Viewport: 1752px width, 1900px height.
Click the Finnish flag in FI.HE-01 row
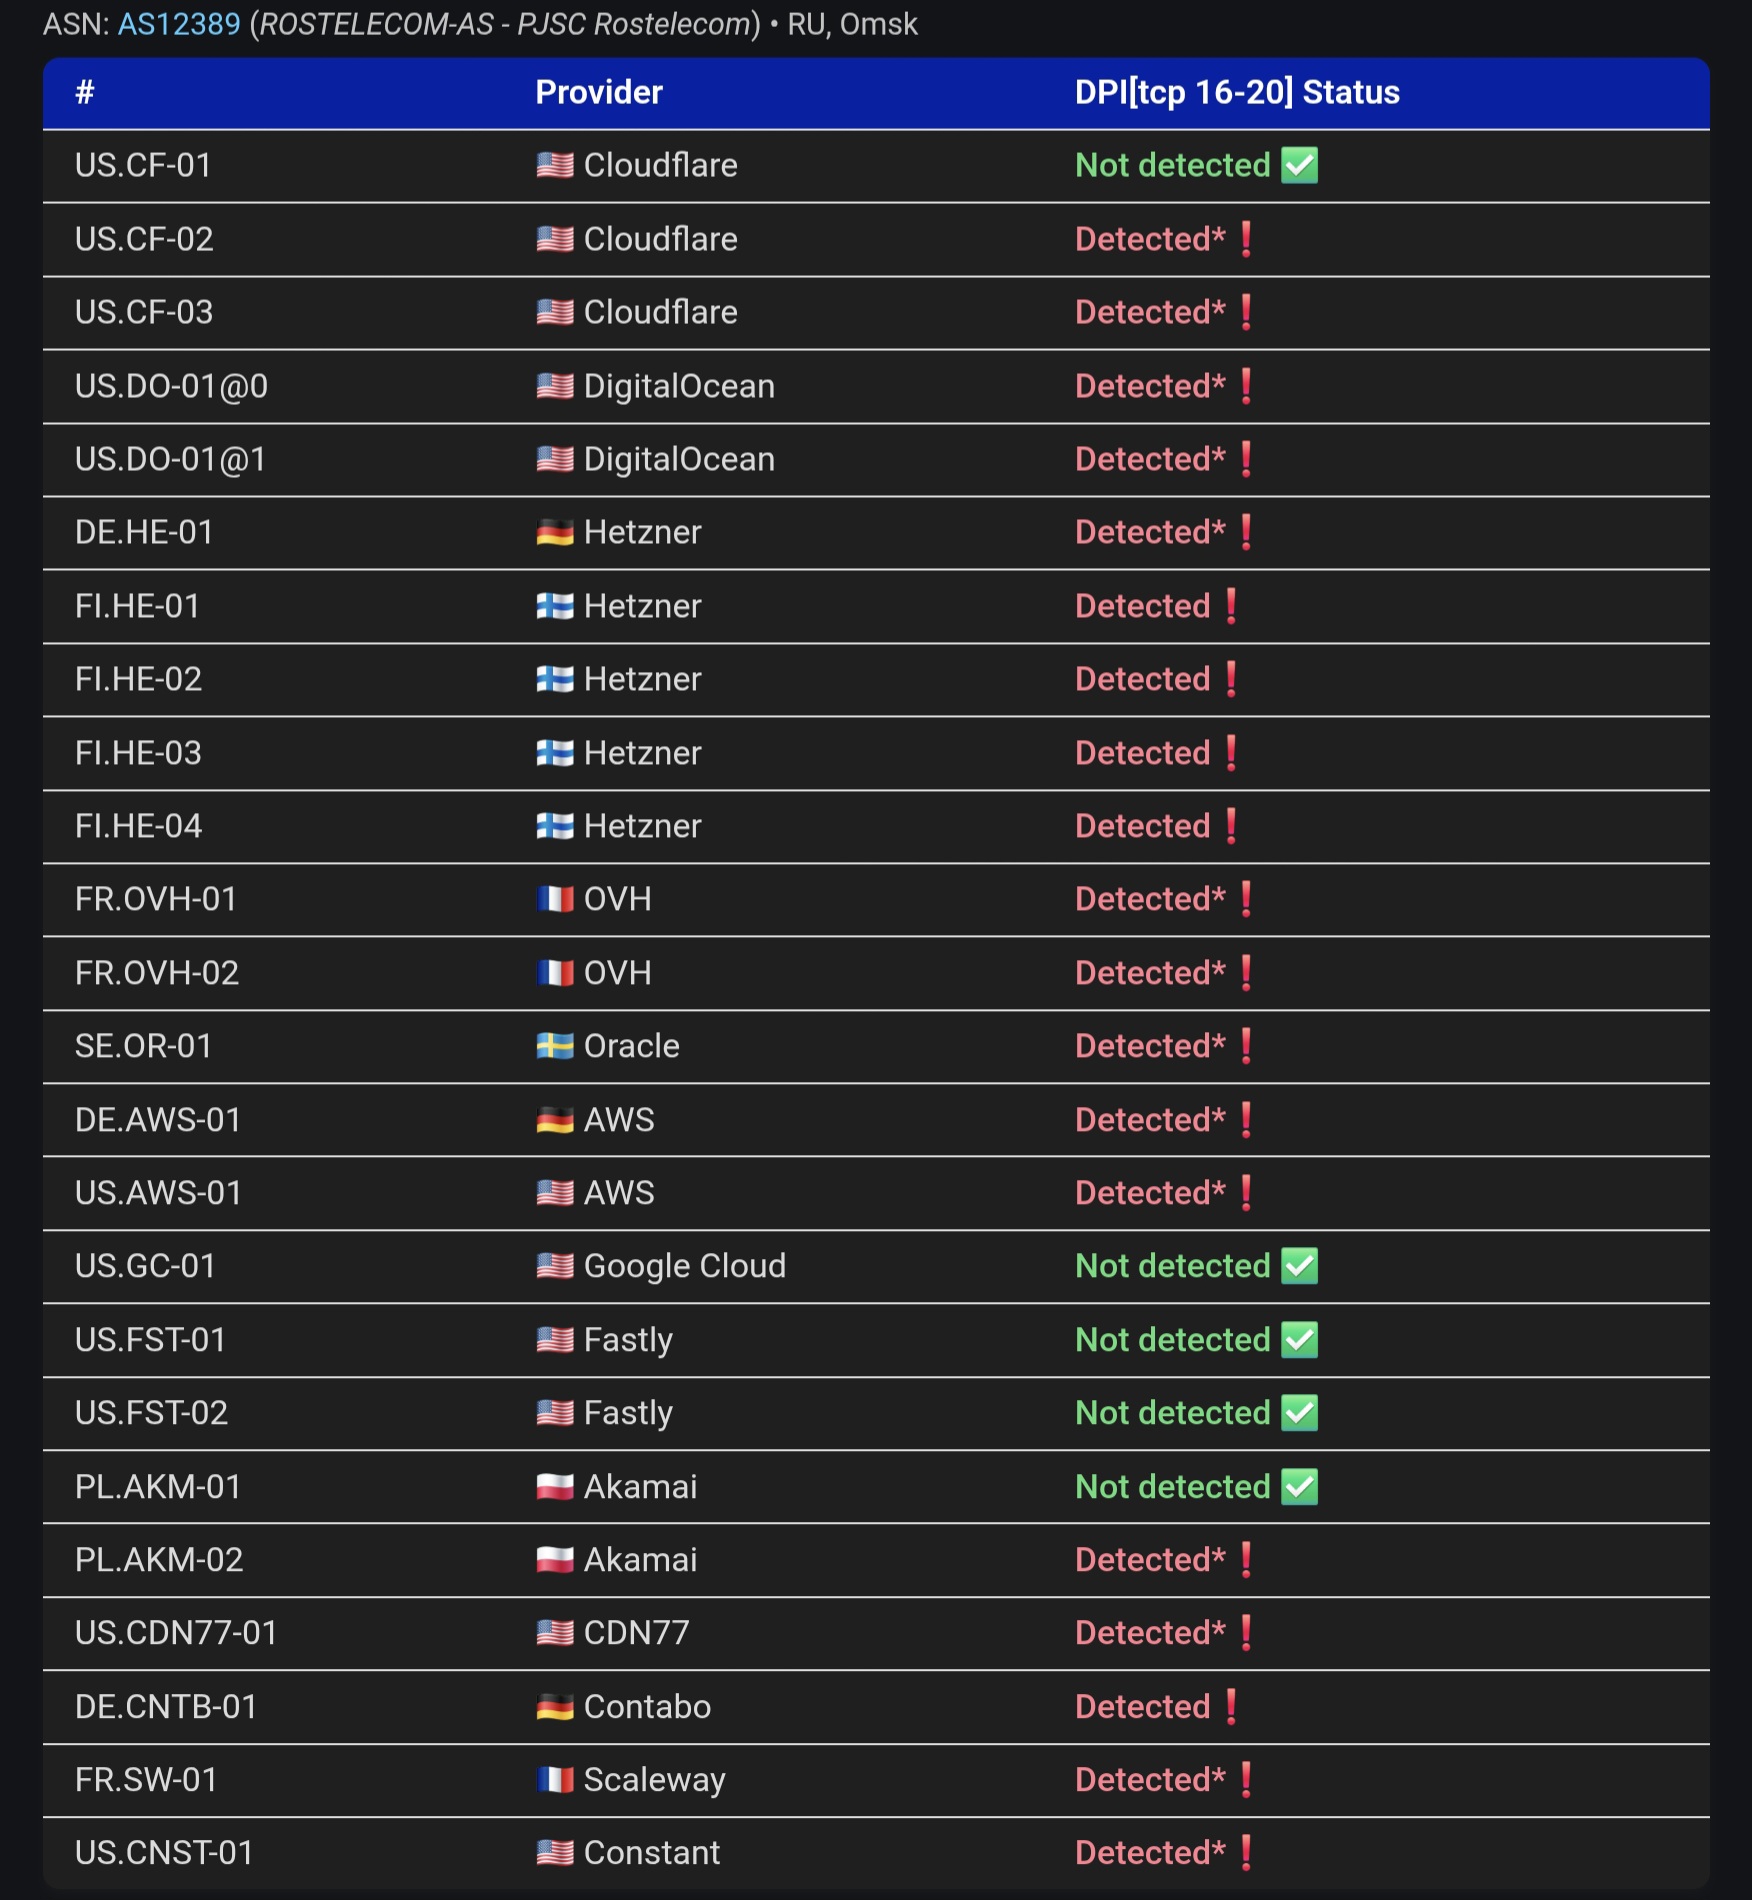click(554, 606)
